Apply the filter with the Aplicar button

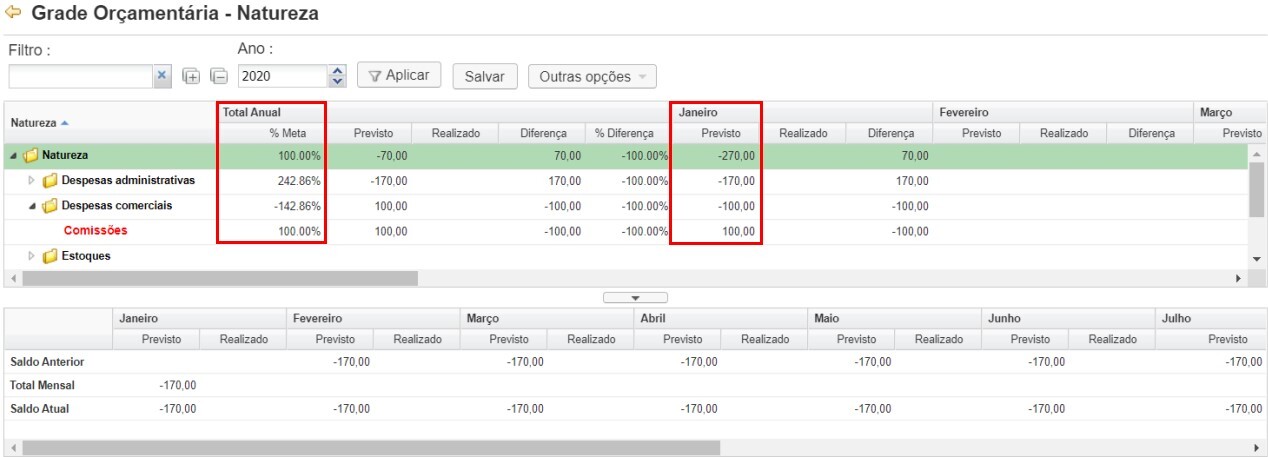click(398, 76)
